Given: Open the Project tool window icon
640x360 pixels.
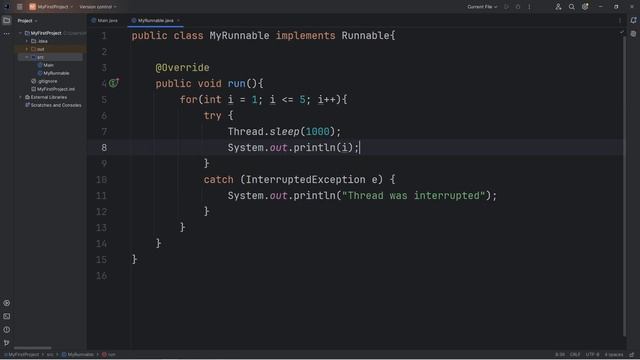Looking at the screenshot, I should [7, 20].
